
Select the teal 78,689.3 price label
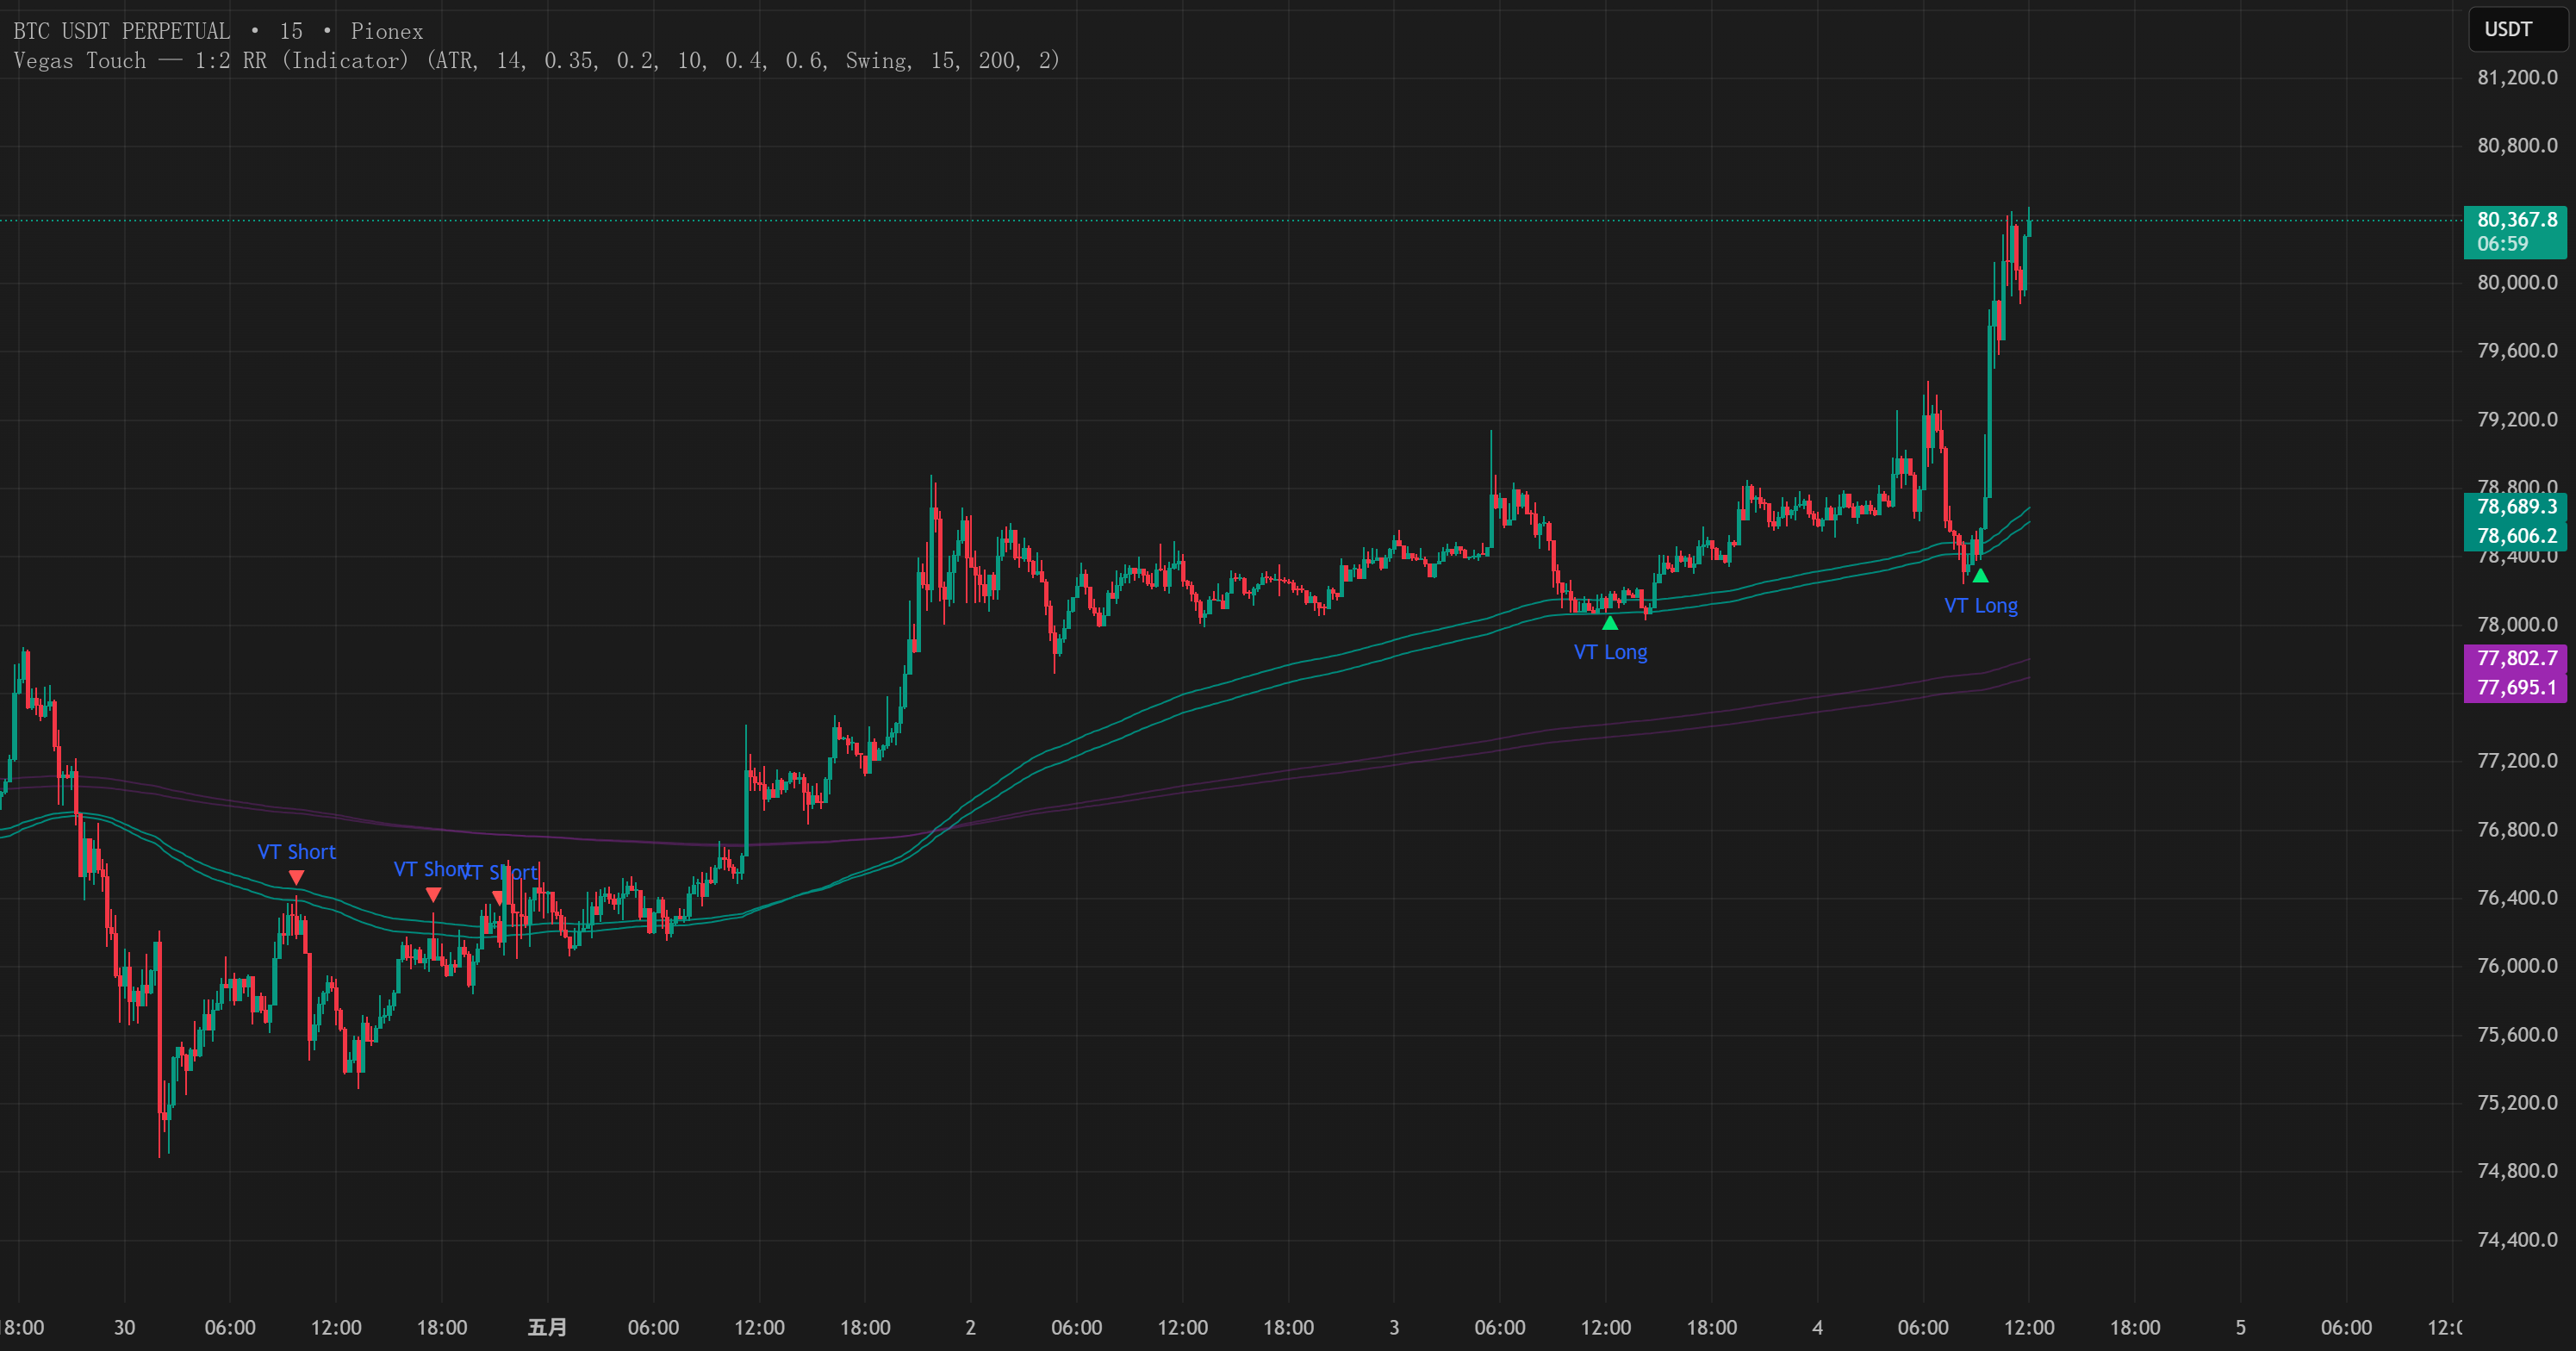pos(2515,506)
